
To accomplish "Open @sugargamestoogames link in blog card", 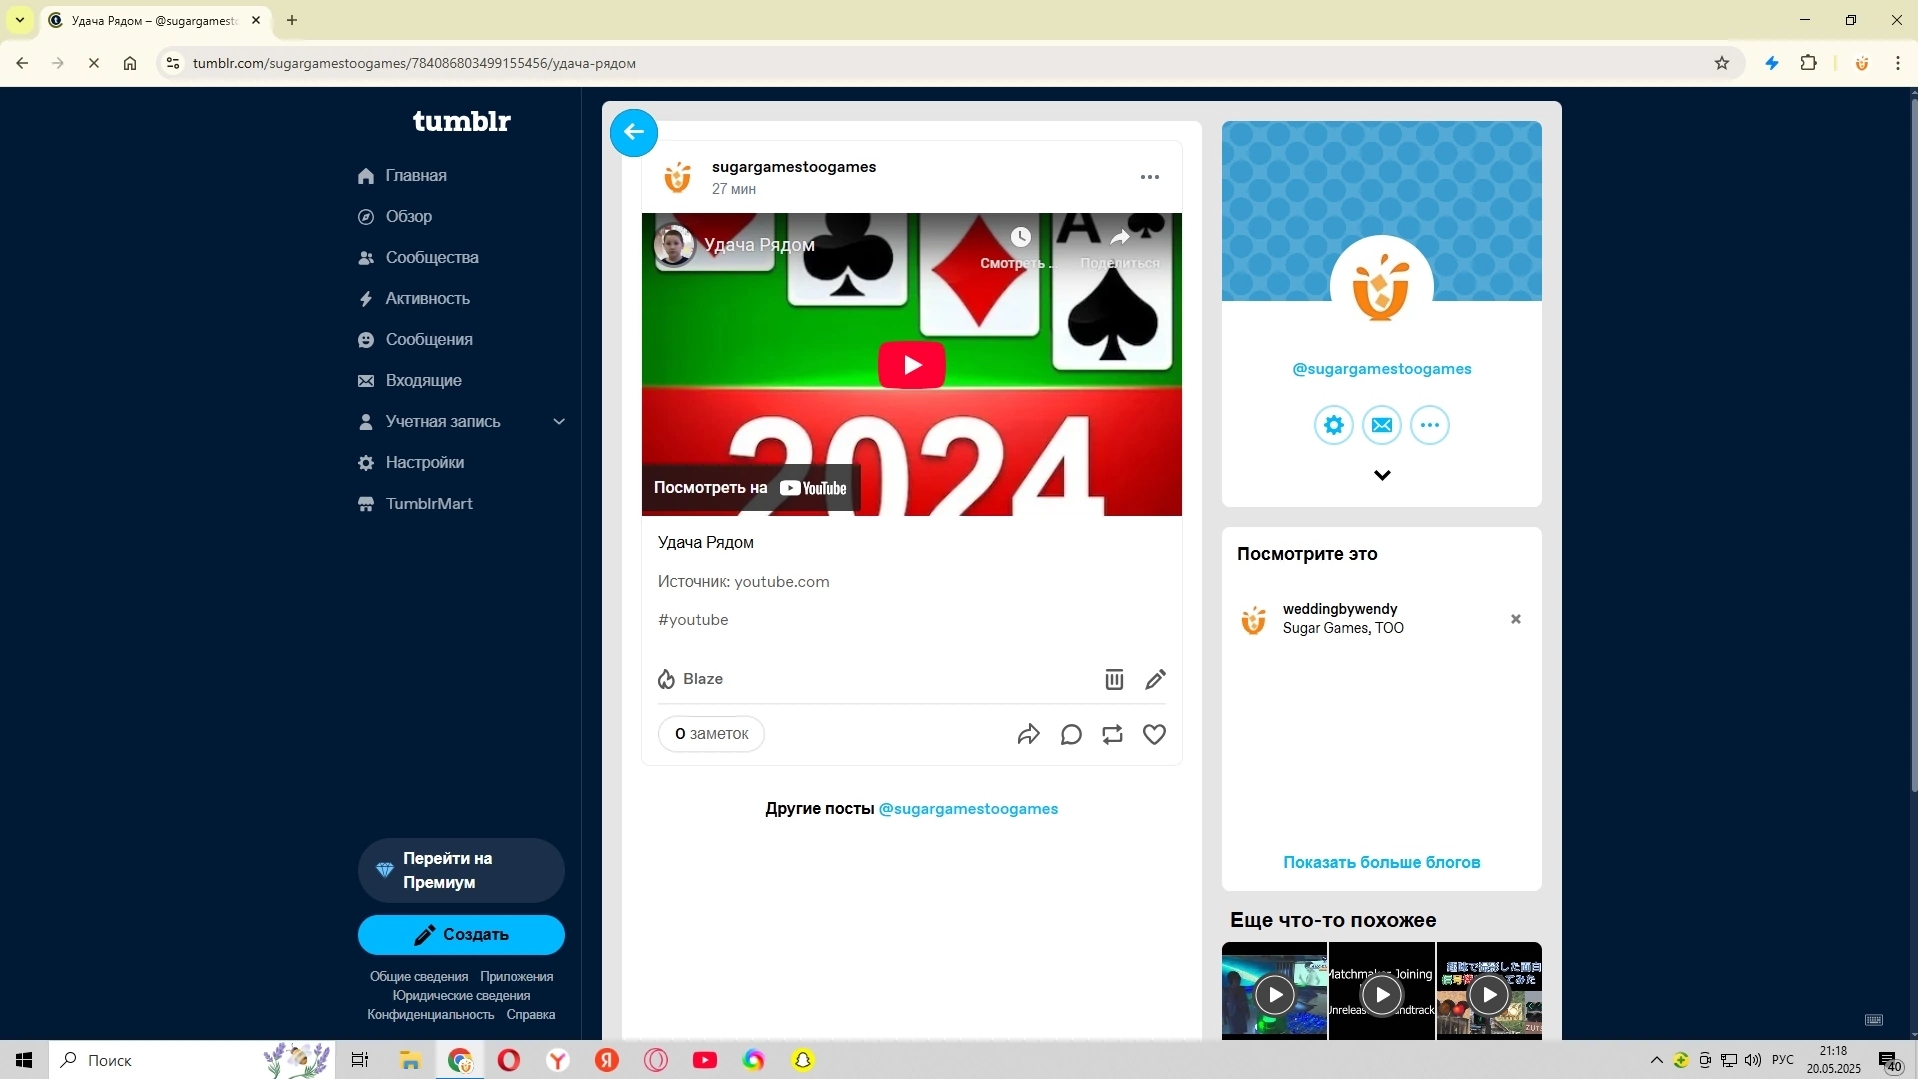I will coord(1382,369).
